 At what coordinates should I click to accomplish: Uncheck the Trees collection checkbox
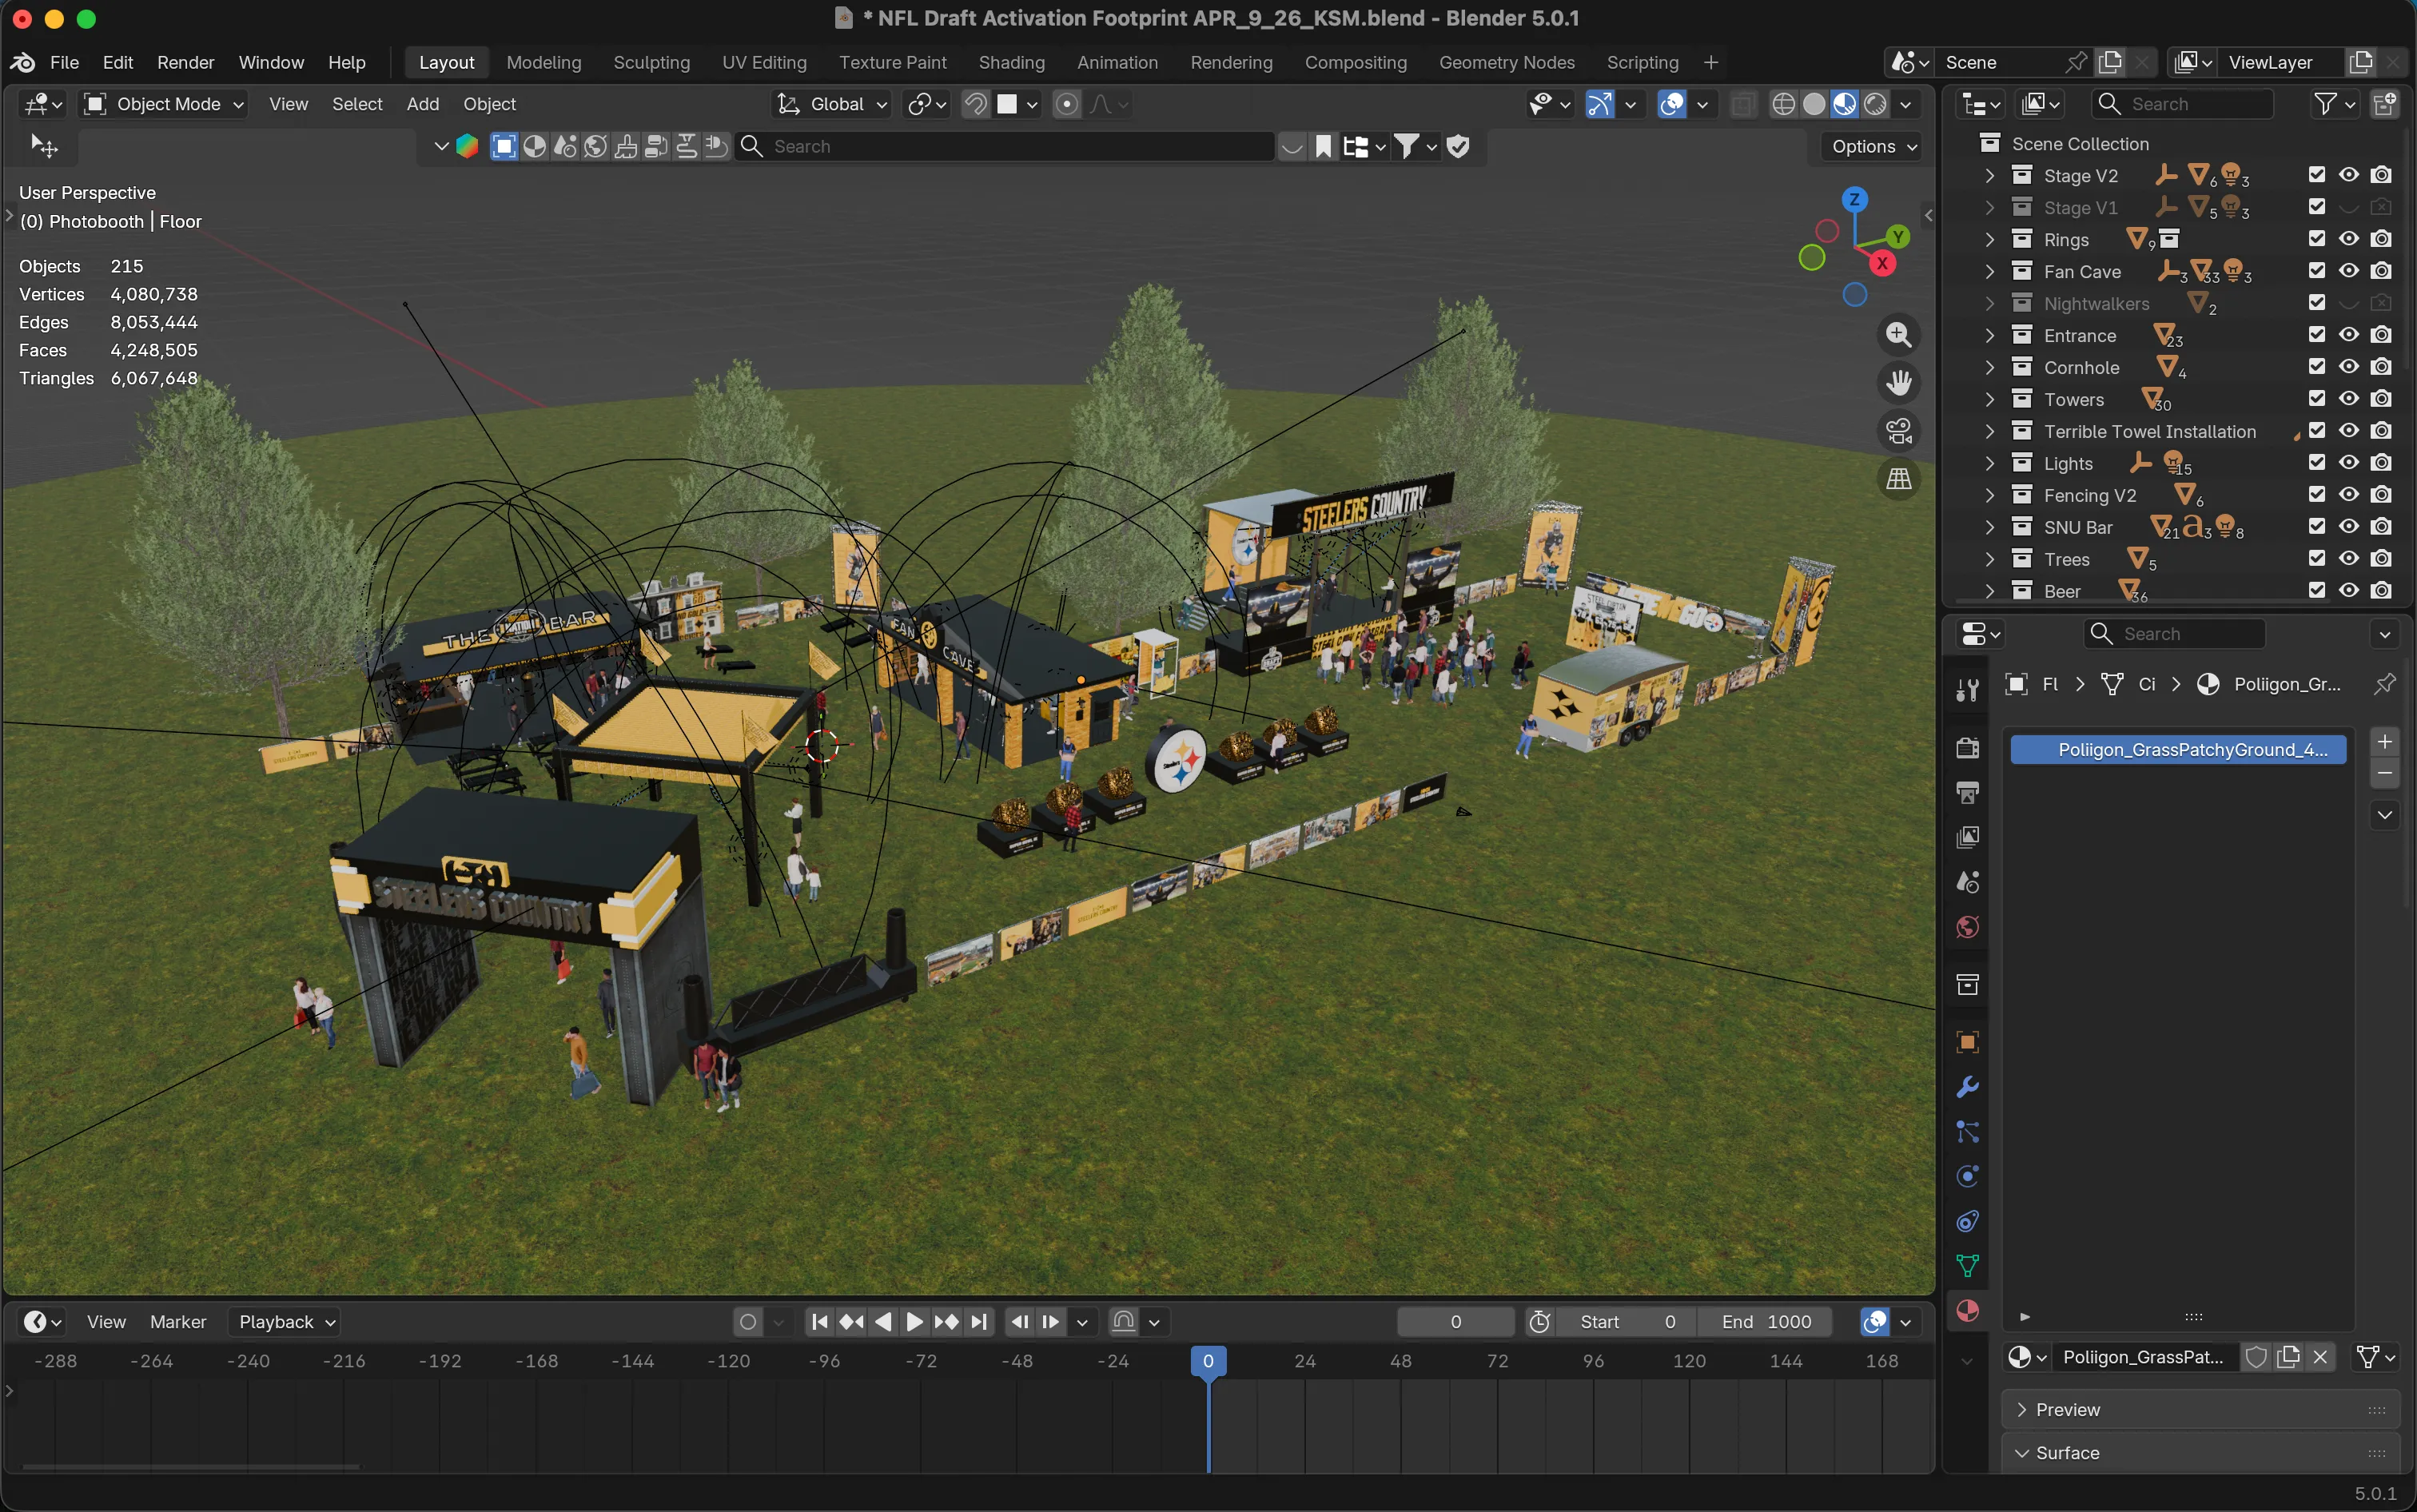2317,559
